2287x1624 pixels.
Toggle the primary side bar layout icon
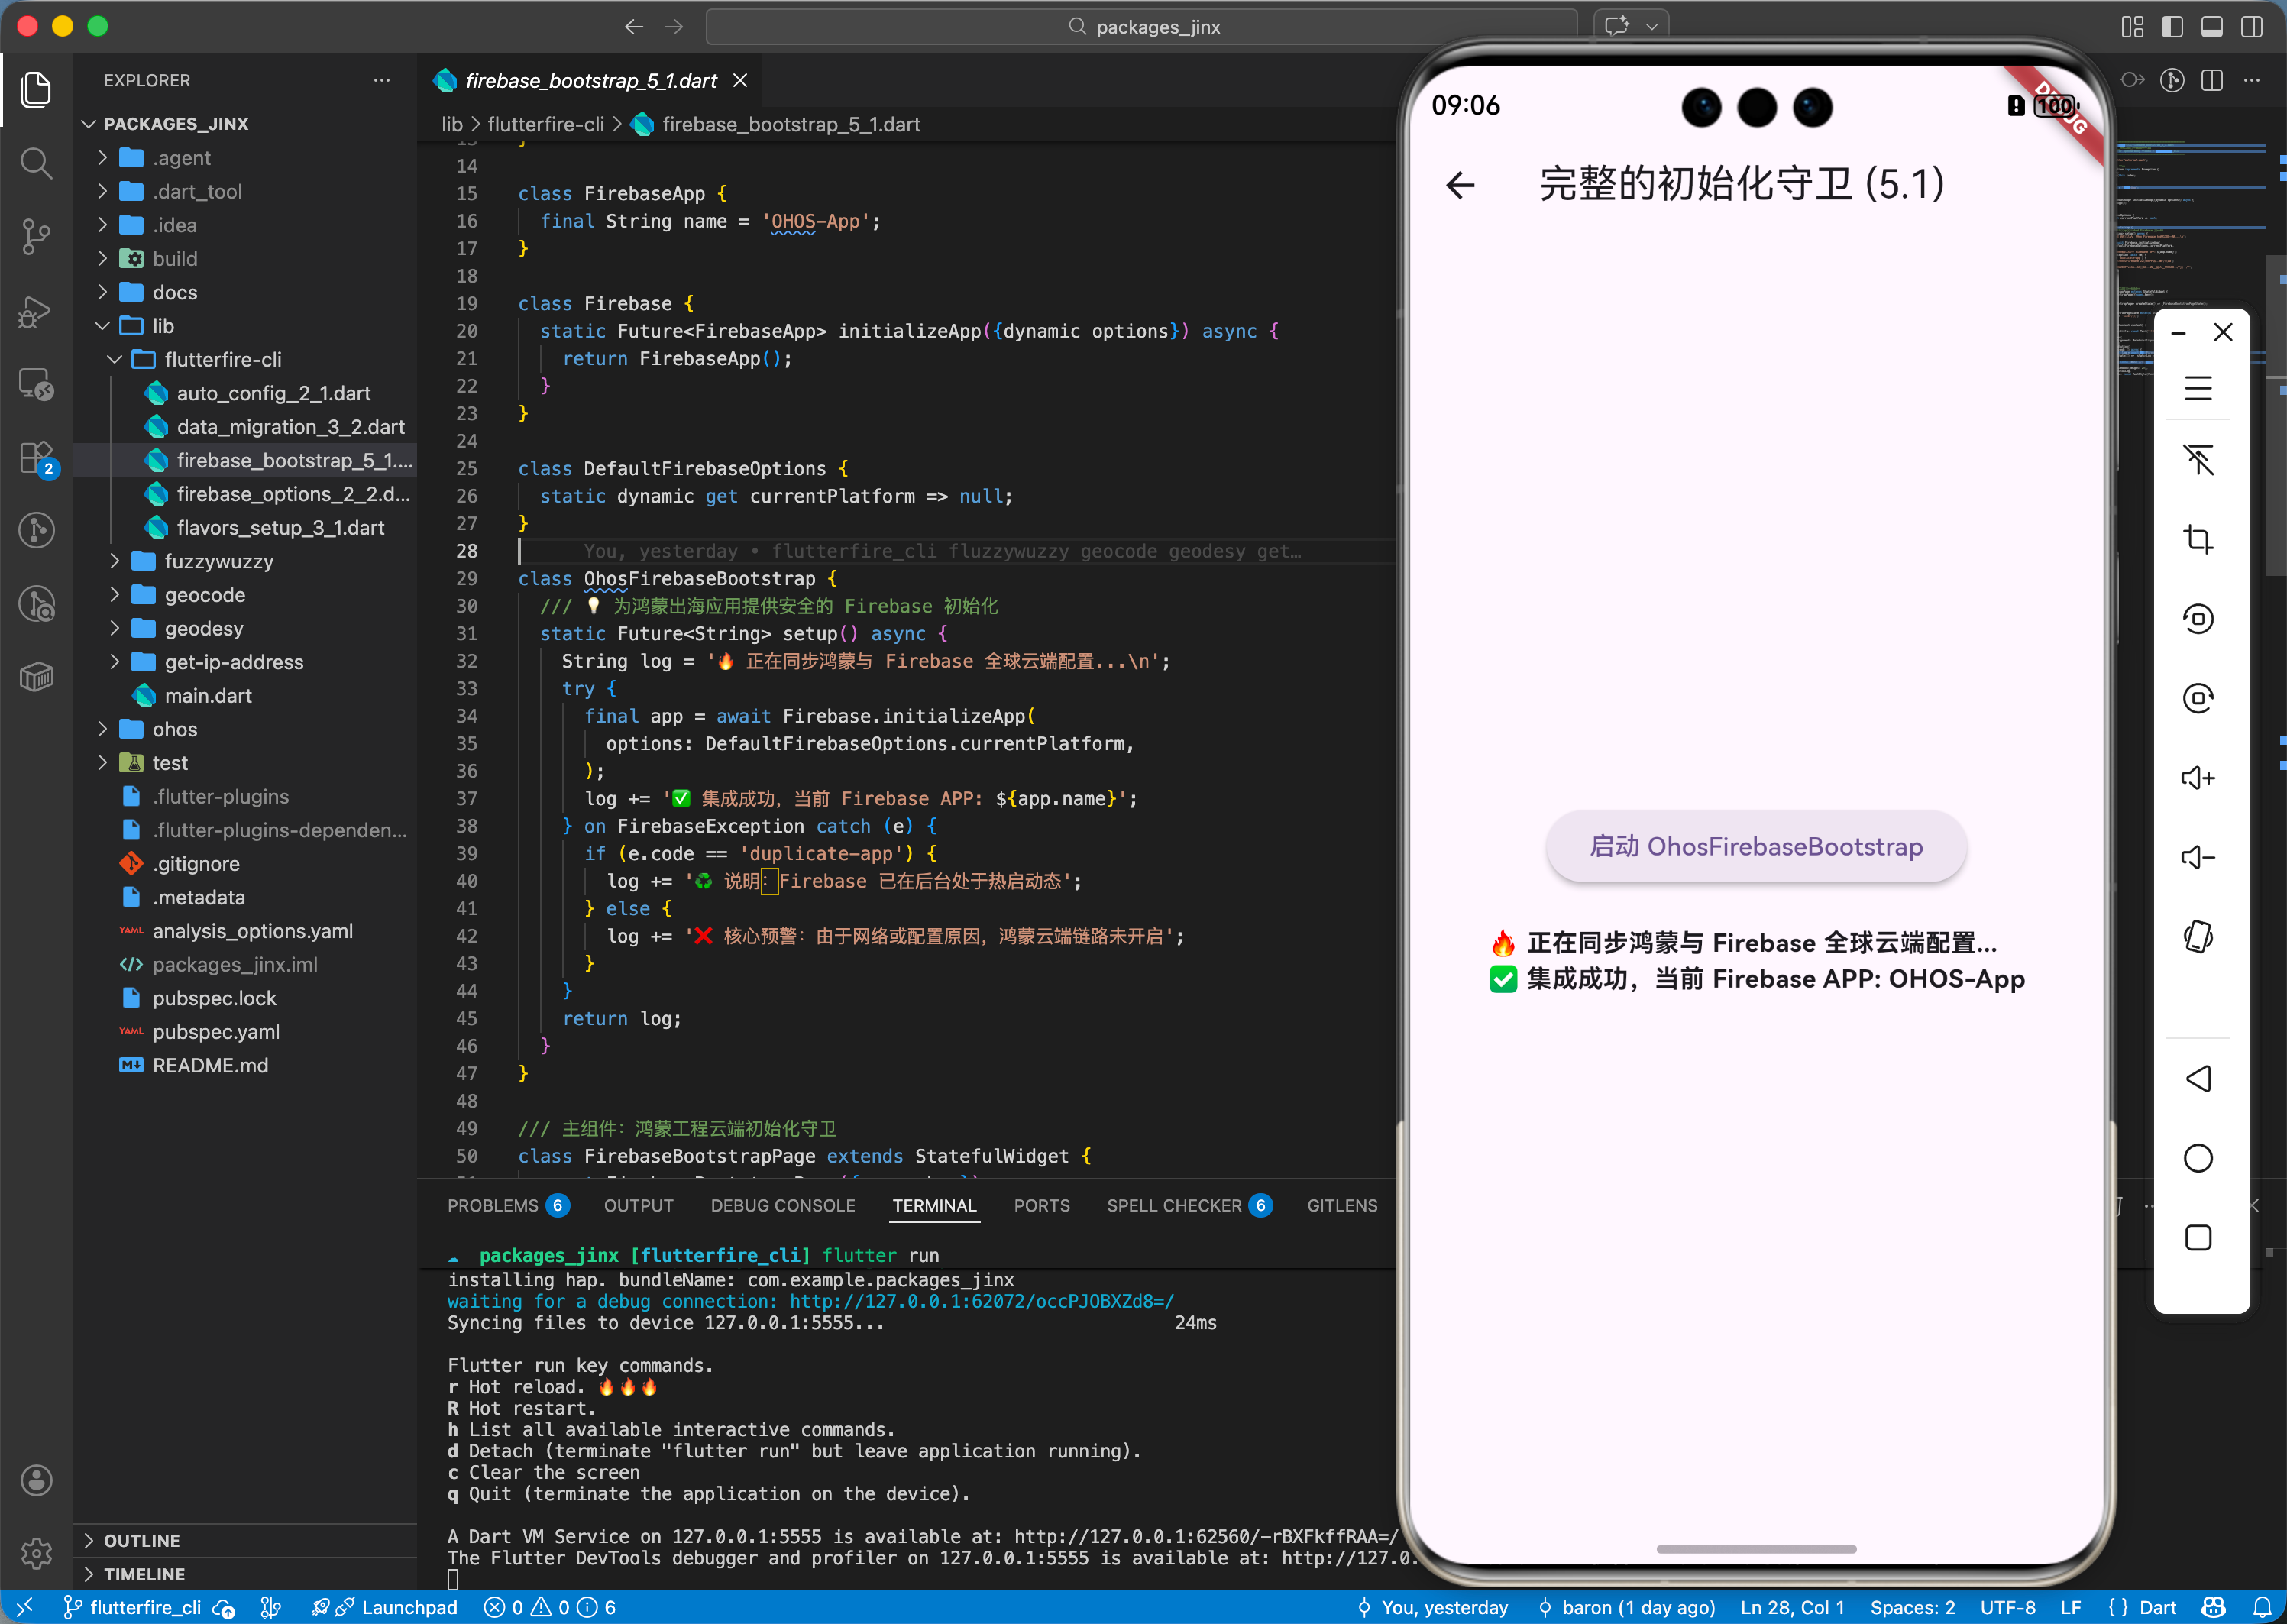point(2171,27)
